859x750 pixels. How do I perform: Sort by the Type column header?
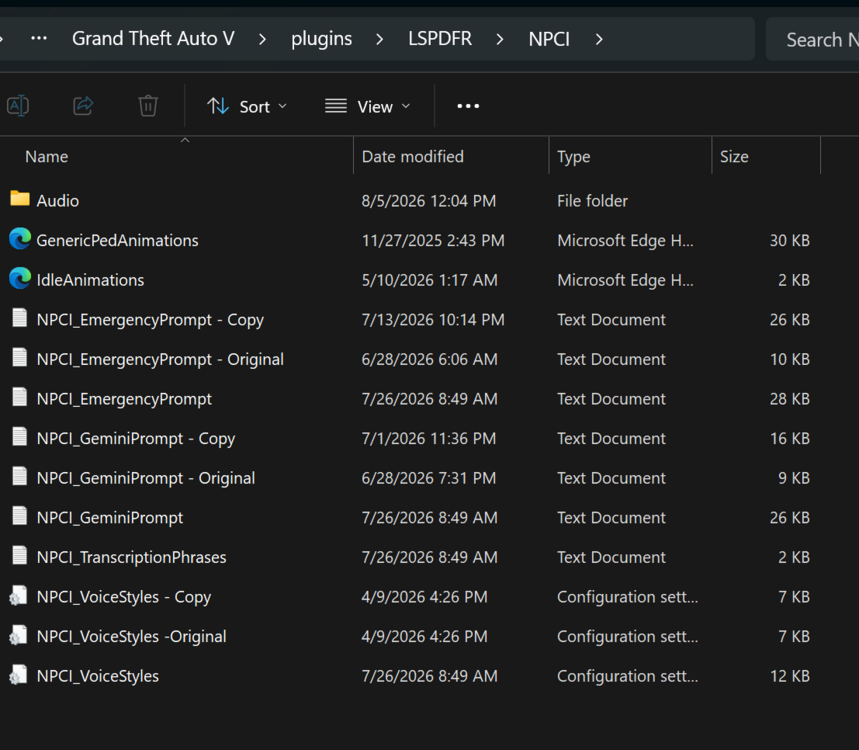574,157
